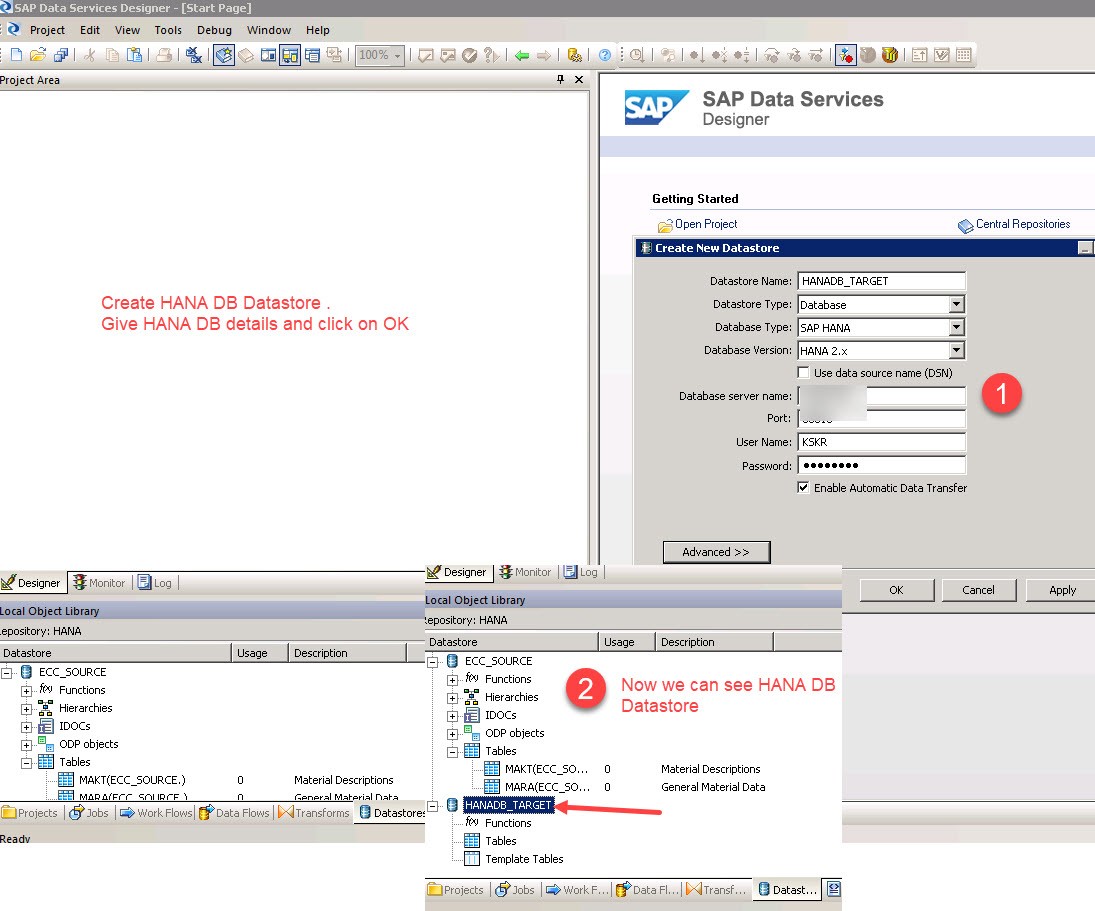Open the Project menu
Viewport: 1095px width, 911px height.
tap(47, 30)
